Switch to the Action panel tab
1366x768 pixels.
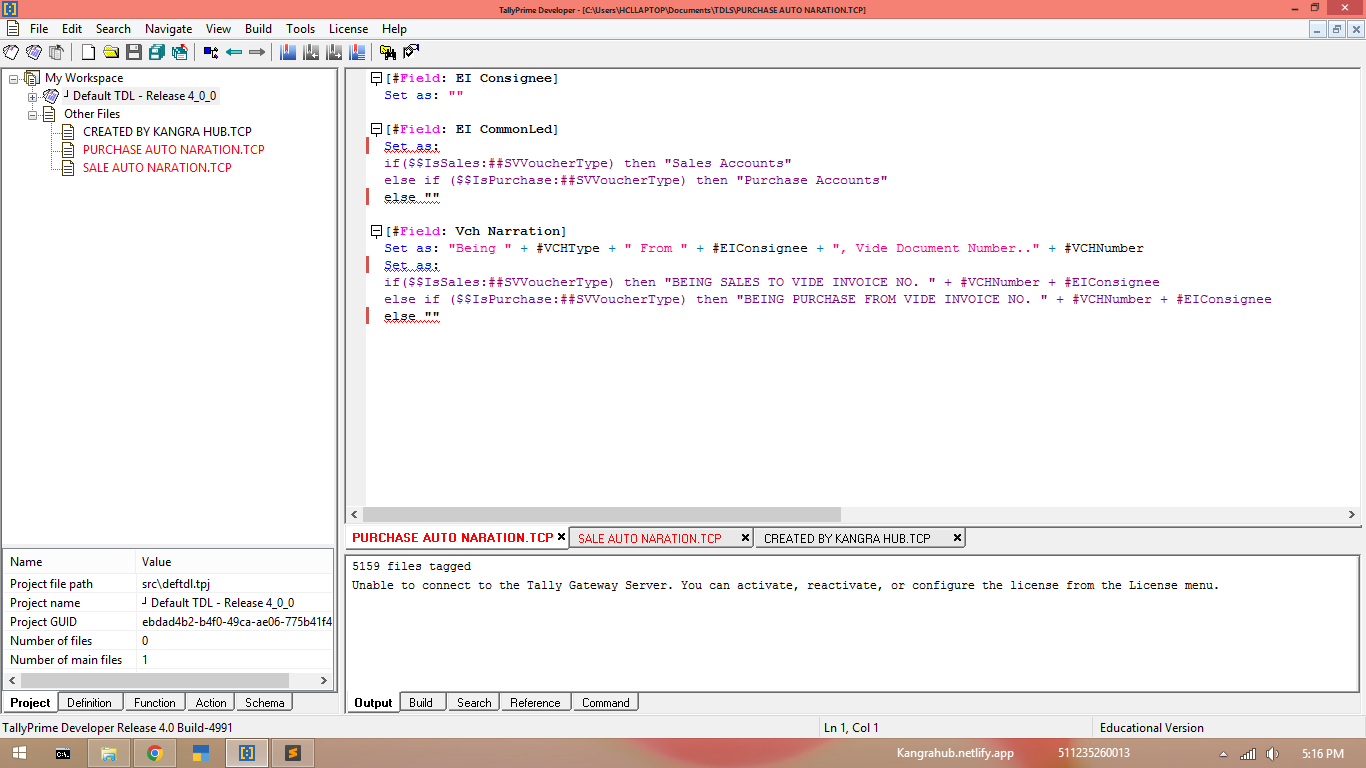click(211, 703)
